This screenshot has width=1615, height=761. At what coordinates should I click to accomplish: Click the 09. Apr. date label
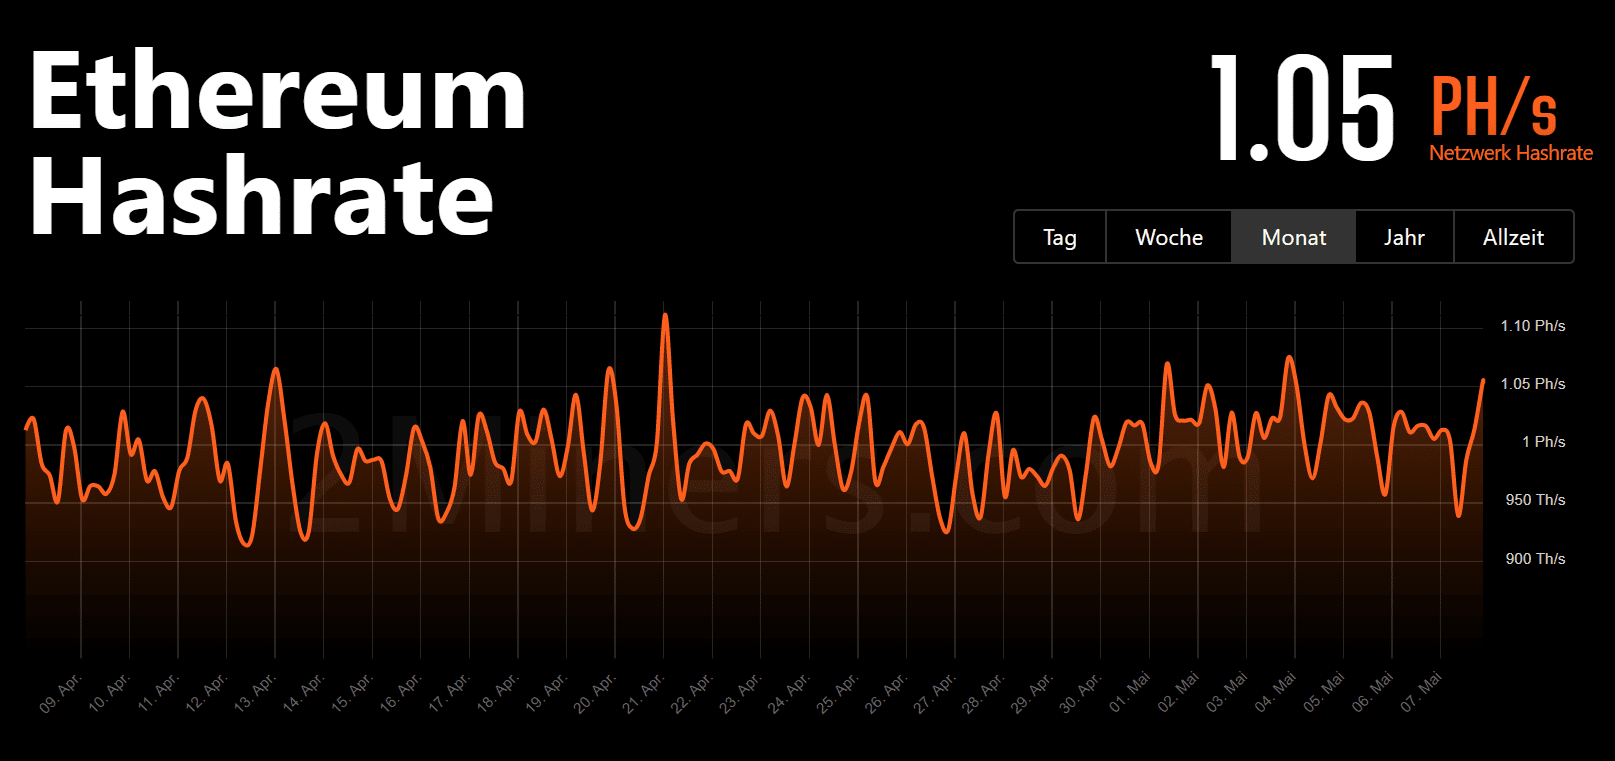point(60,693)
